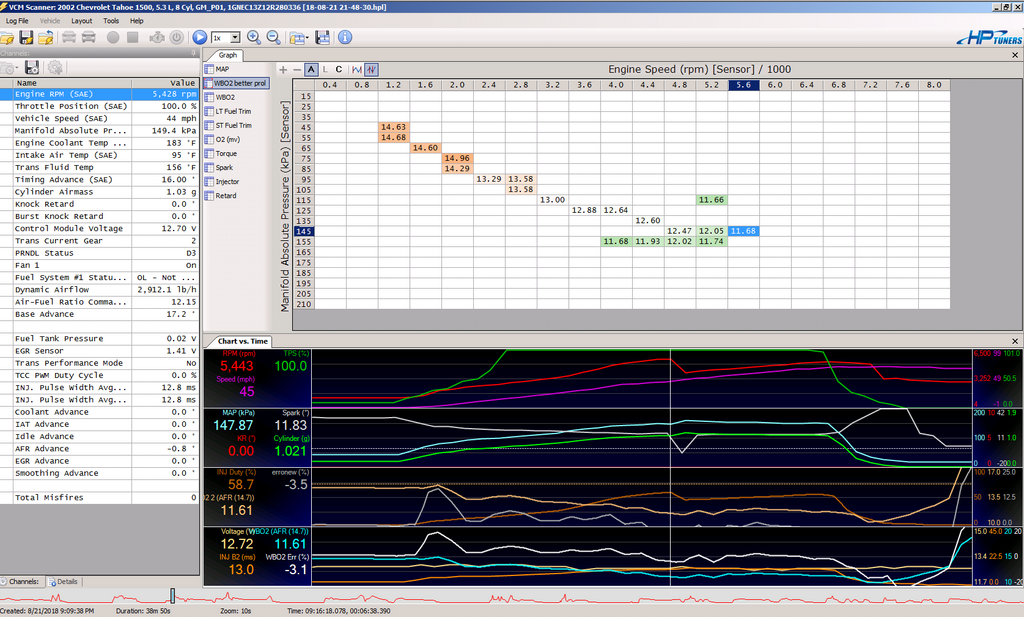
Task: Select the Chart vs. Time tab
Action: 242,341
